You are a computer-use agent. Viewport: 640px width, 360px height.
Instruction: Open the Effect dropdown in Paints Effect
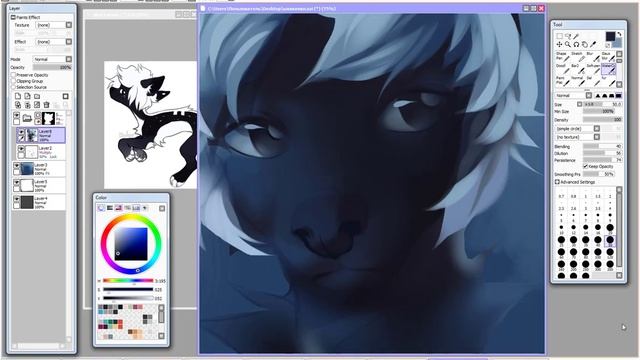69,42
